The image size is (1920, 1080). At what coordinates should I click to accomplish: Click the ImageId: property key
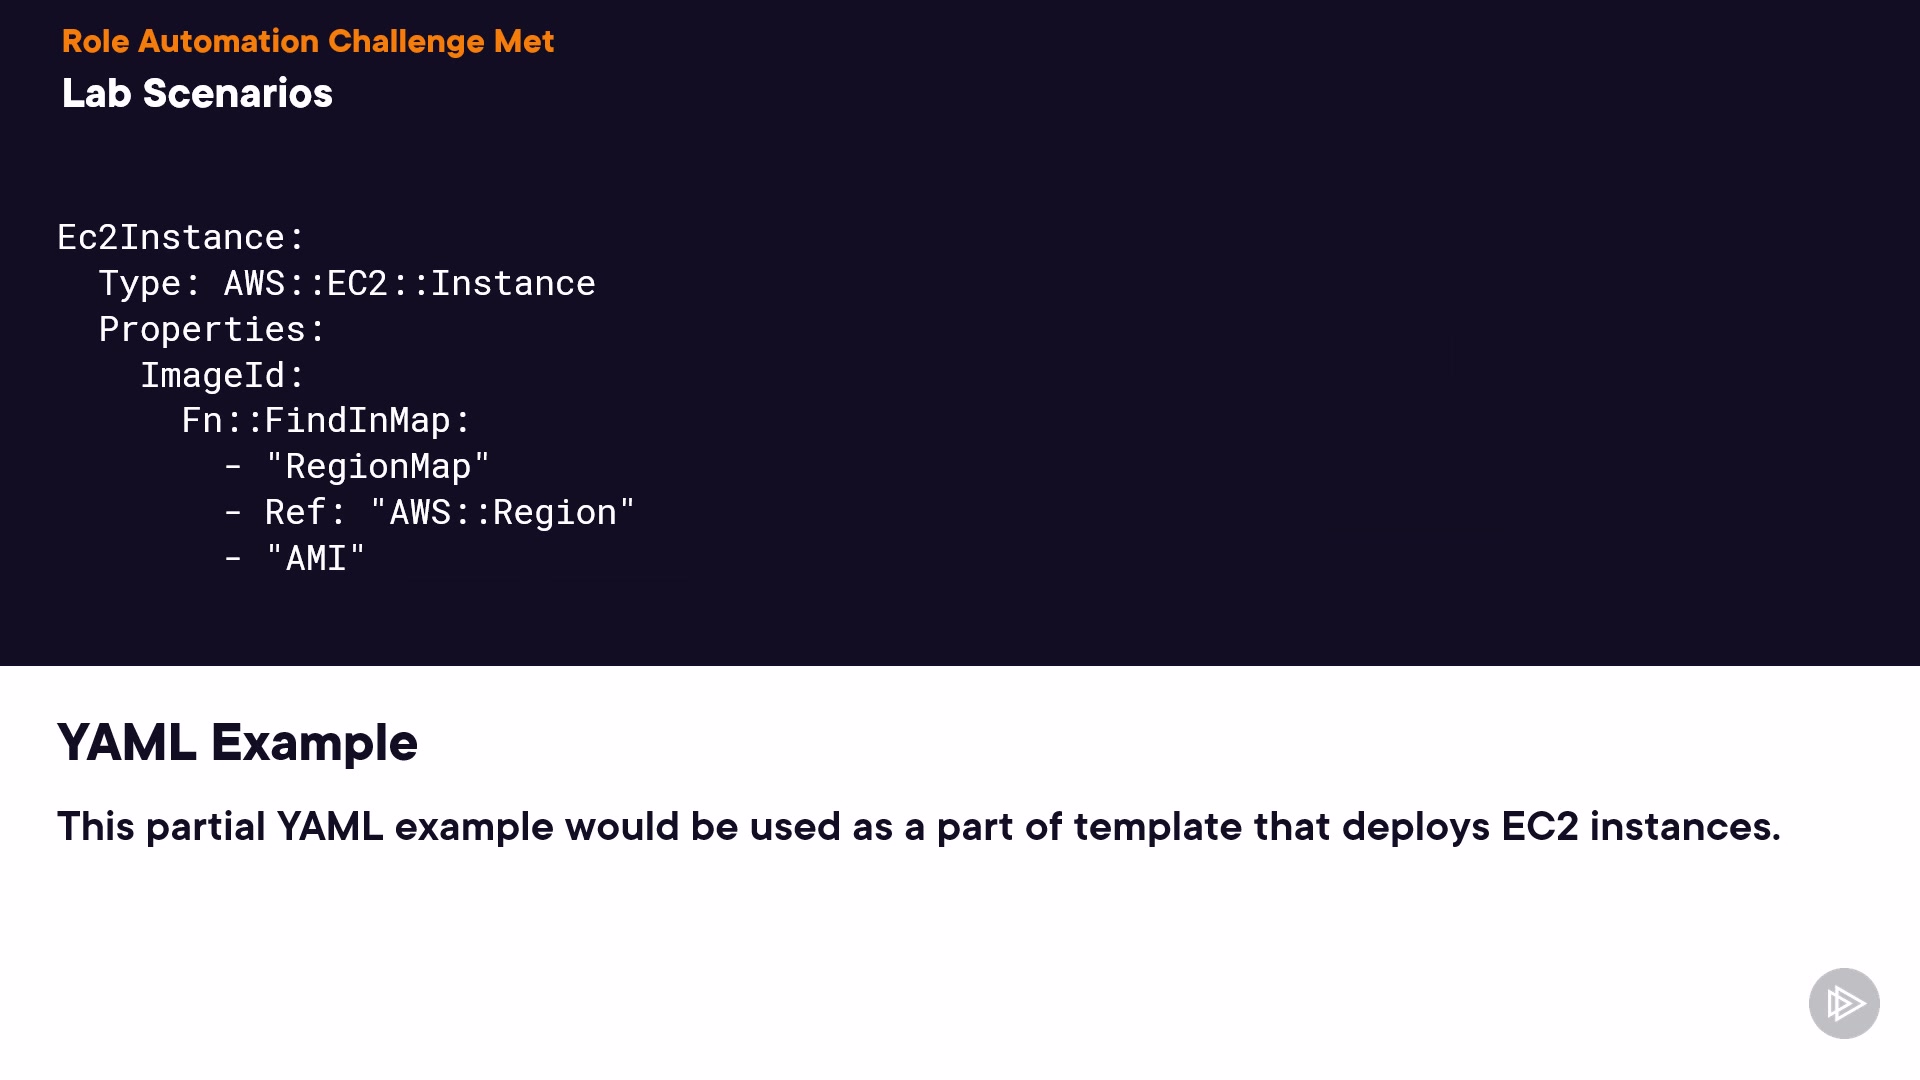[222, 376]
